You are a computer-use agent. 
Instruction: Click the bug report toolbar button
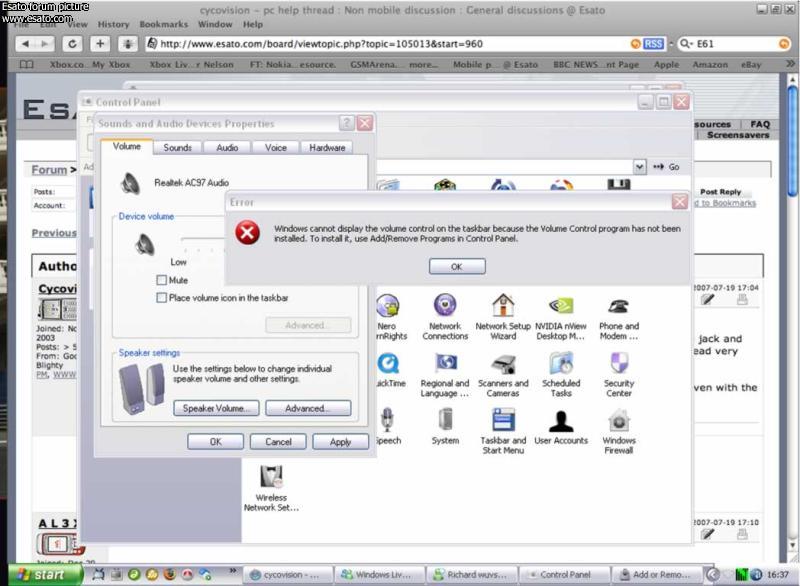(128, 44)
